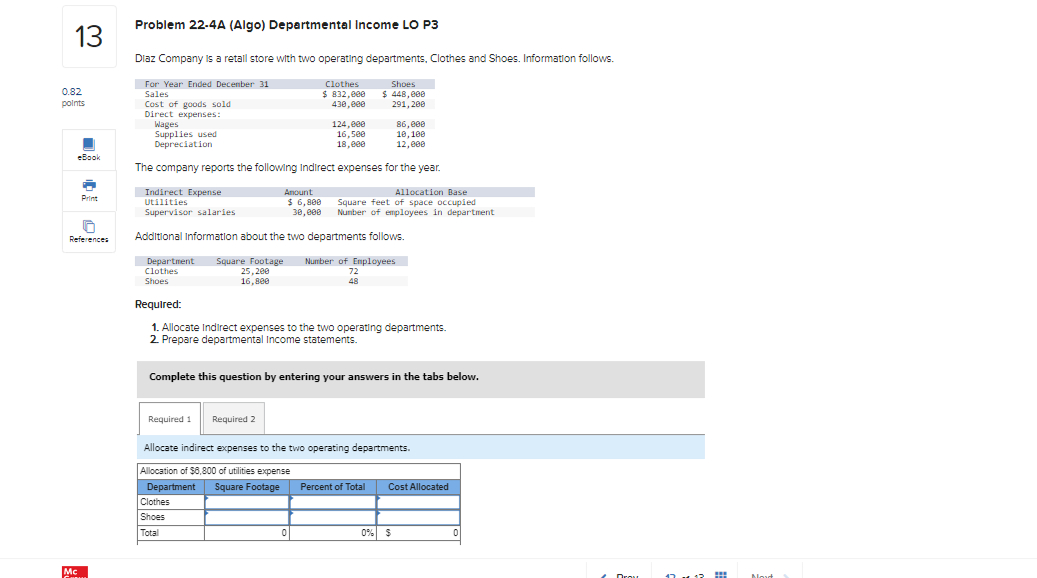Click the Clothes Square Footage input field
The image size is (1037, 578).
click(246, 501)
